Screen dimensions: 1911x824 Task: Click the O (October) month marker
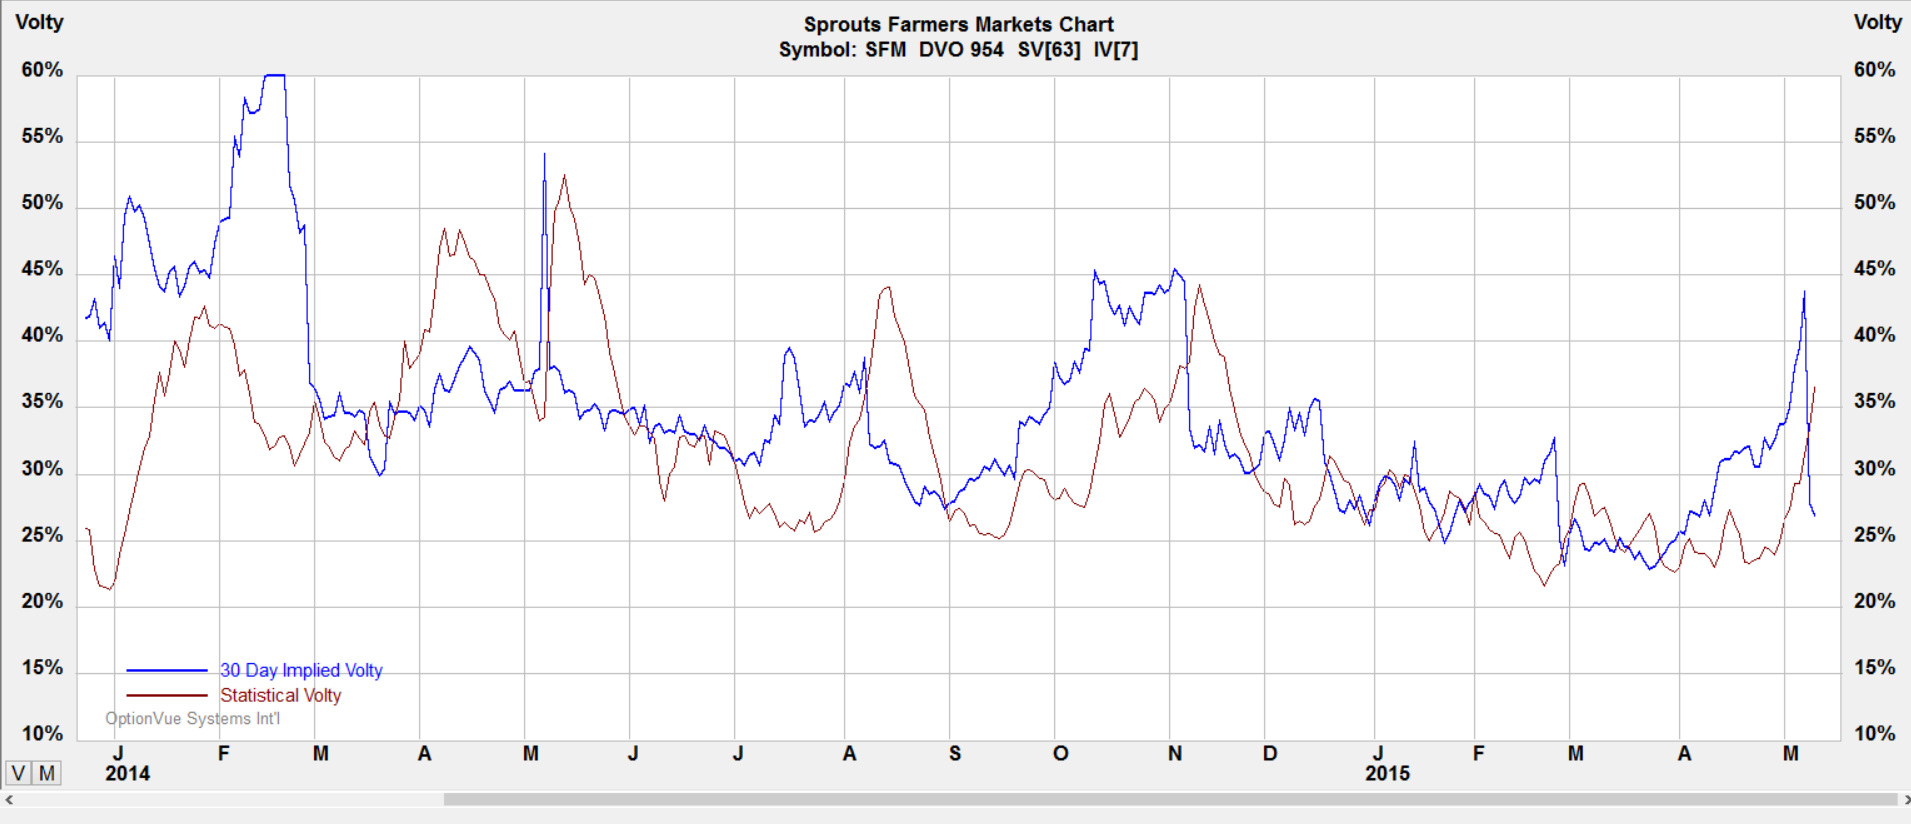(x=1061, y=753)
